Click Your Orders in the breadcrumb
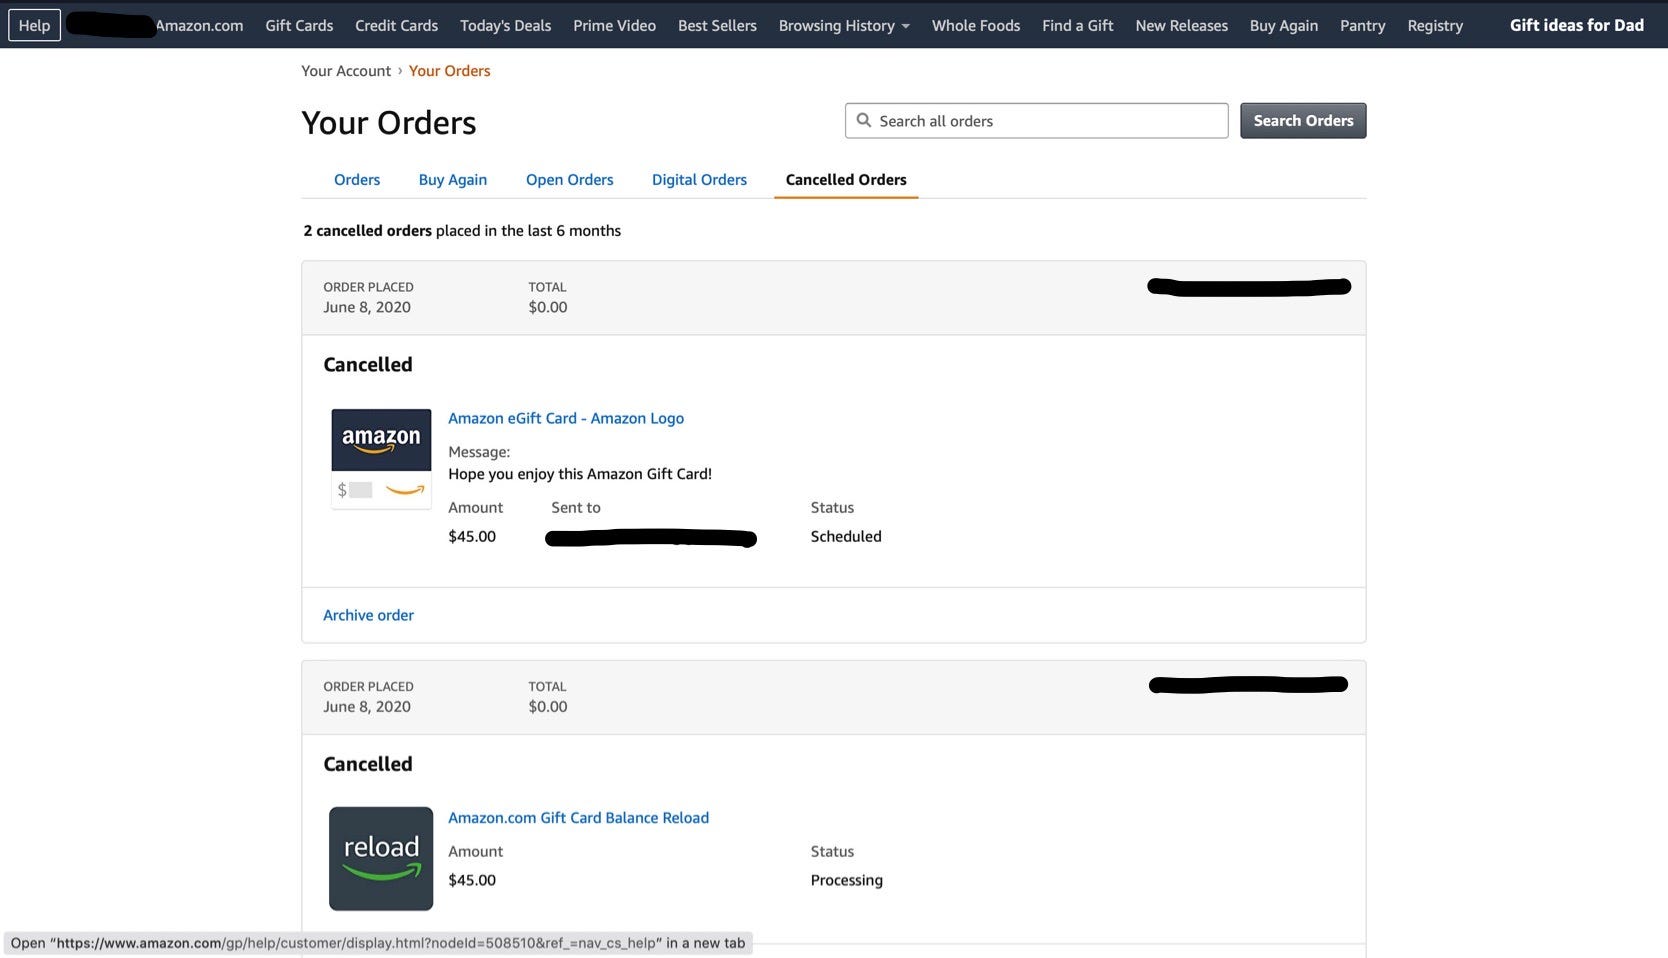The width and height of the screenshot is (1668, 958). coord(449,70)
